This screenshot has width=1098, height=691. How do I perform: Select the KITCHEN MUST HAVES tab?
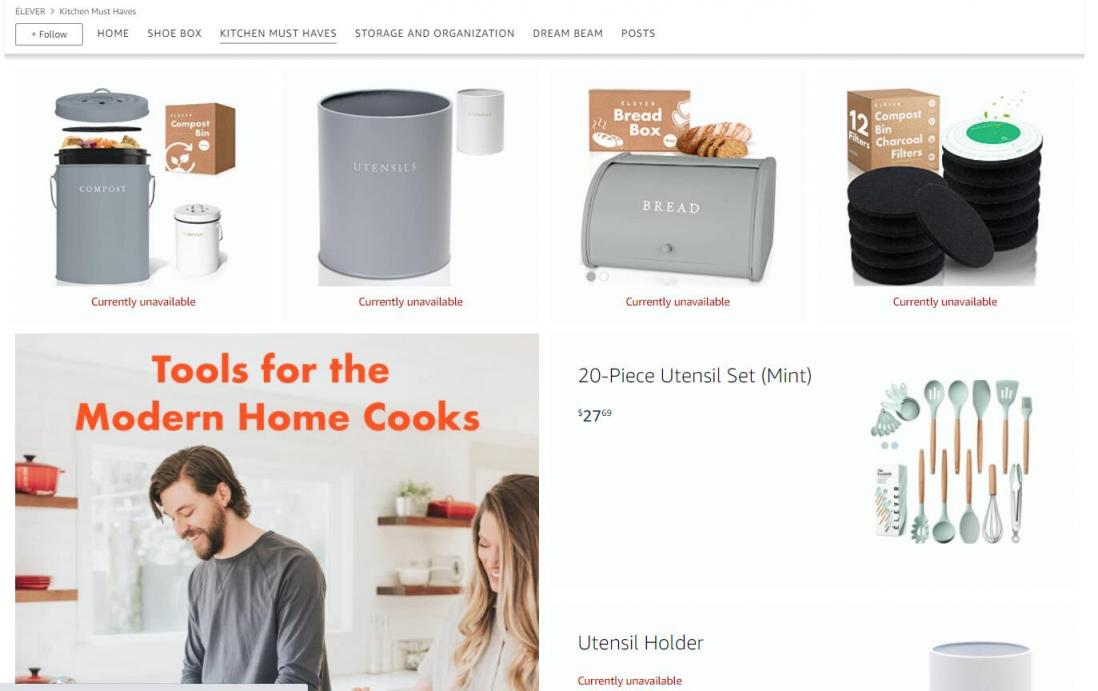coord(278,33)
